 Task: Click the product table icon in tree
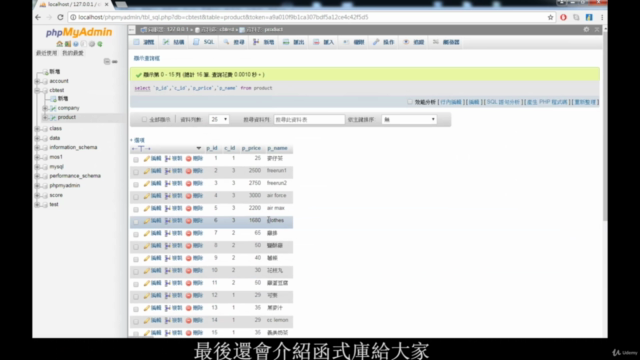(x=53, y=118)
